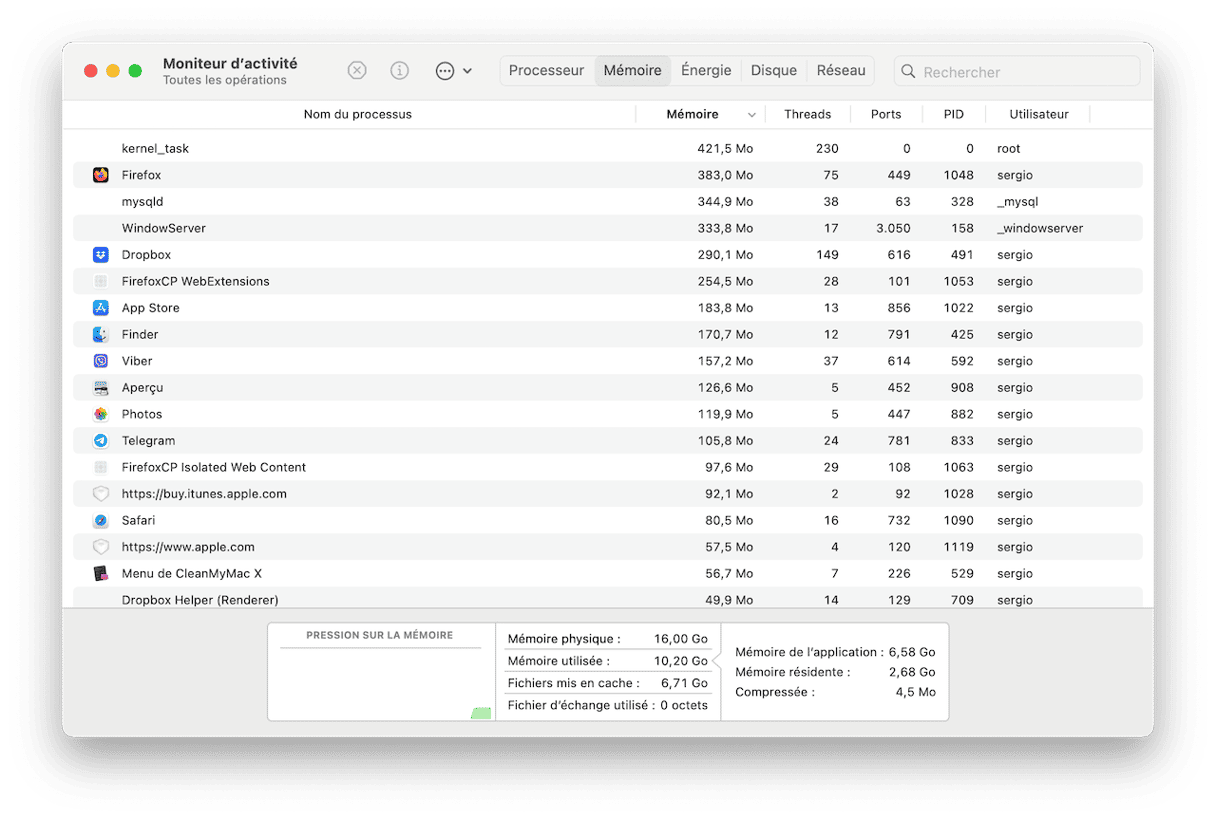The image size is (1216, 819).
Task: Click the Finder icon in the process list
Action: [x=101, y=335]
